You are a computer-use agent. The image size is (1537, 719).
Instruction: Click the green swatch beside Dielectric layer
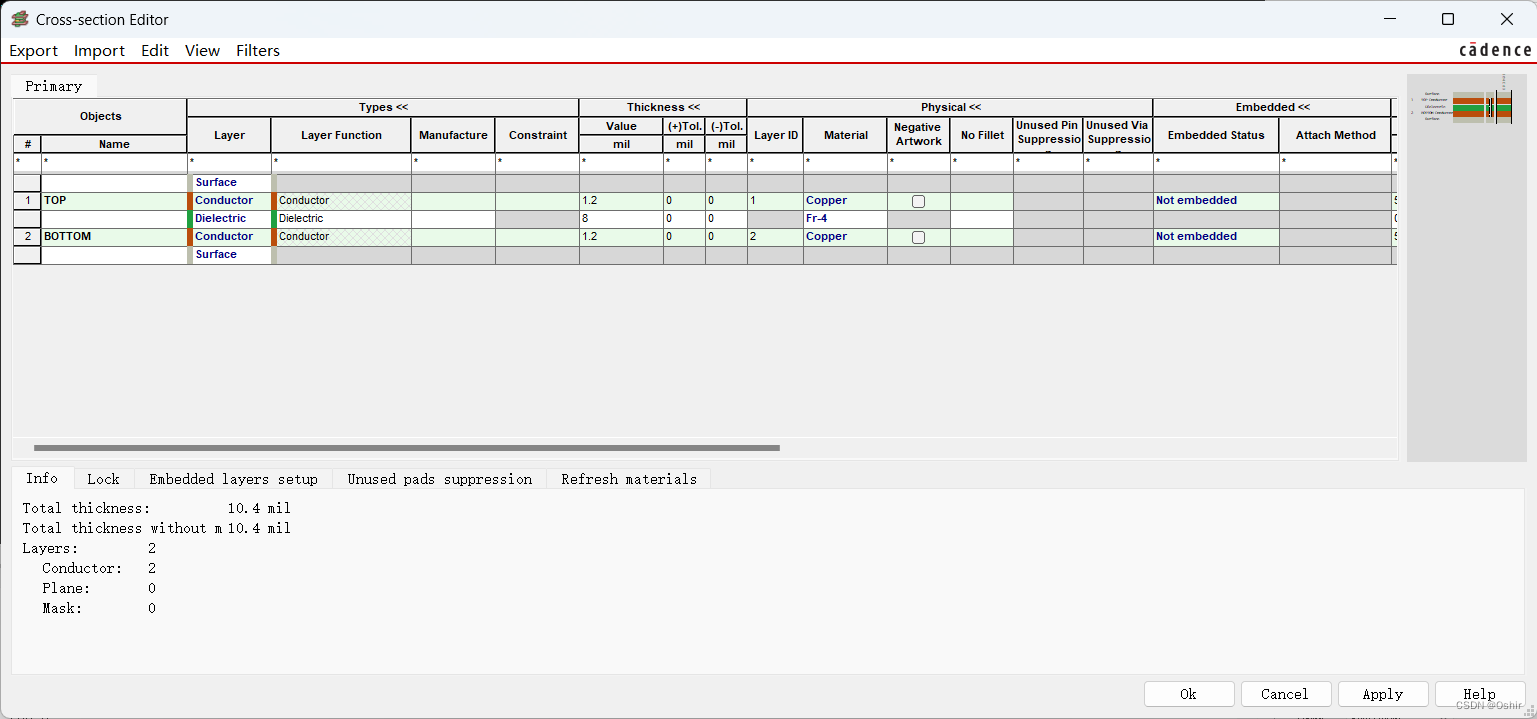click(x=190, y=219)
